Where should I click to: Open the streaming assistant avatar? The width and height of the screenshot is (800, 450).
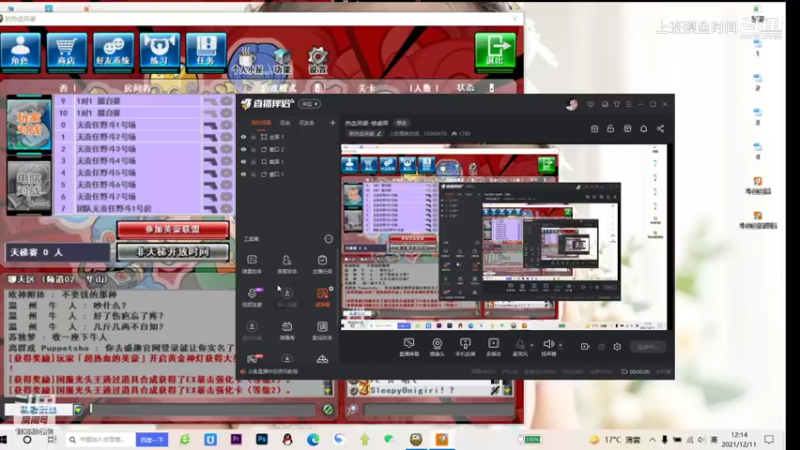click(x=571, y=104)
